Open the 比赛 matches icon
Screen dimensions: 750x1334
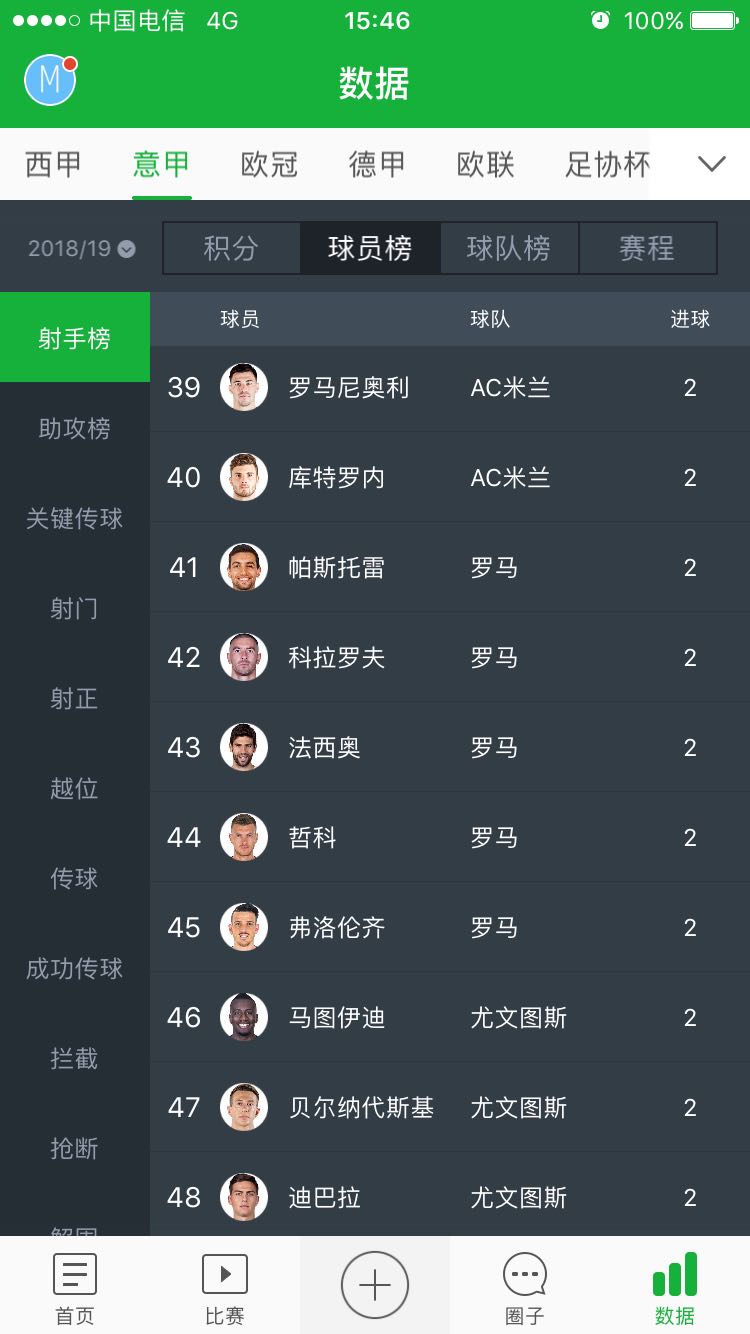tap(224, 1275)
